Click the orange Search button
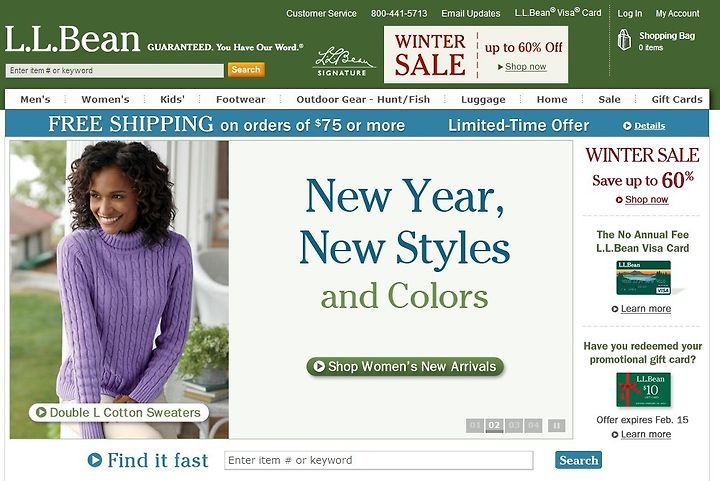Screen dimensions: 720x481 click(x=246, y=70)
